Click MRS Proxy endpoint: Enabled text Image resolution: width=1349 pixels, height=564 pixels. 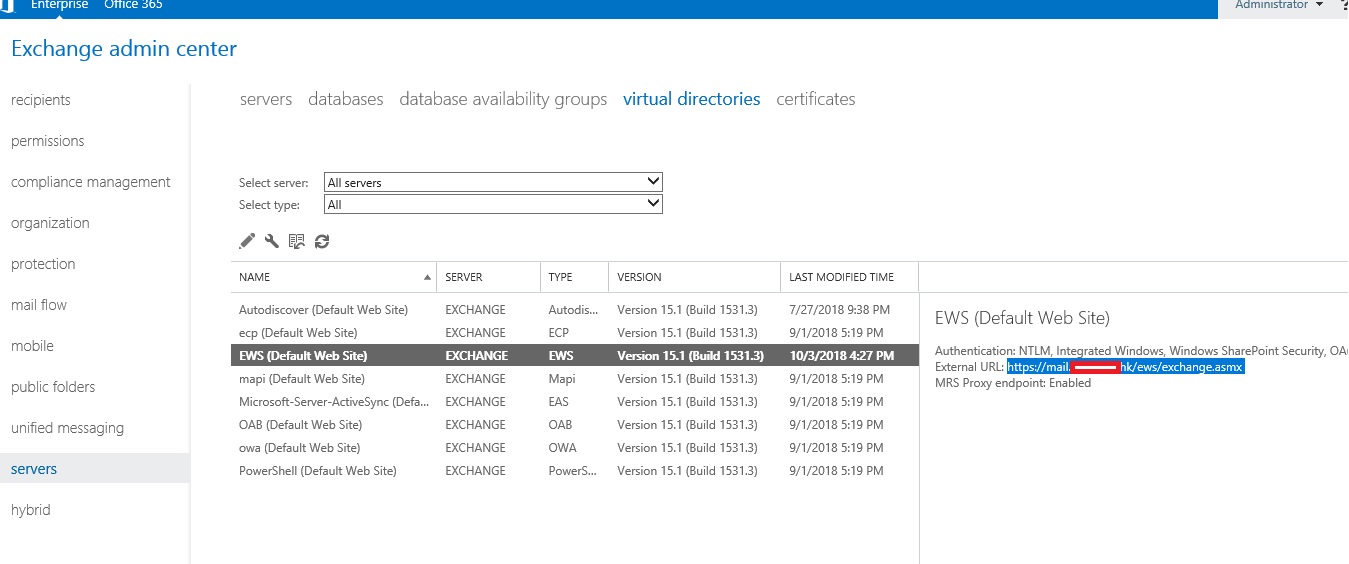pos(1013,383)
